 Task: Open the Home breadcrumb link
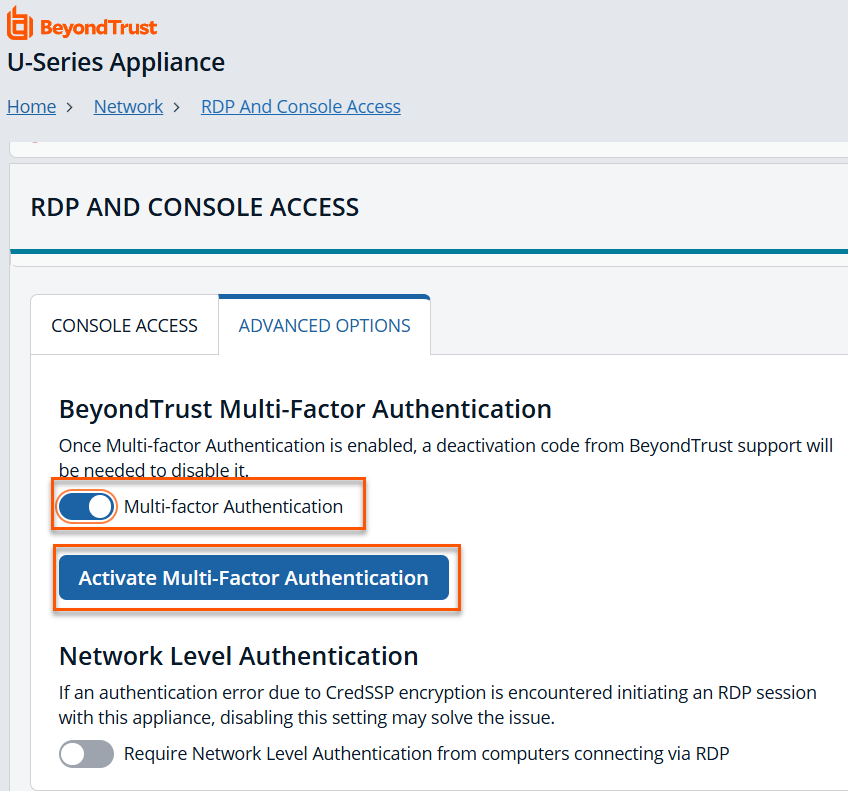(x=31, y=107)
